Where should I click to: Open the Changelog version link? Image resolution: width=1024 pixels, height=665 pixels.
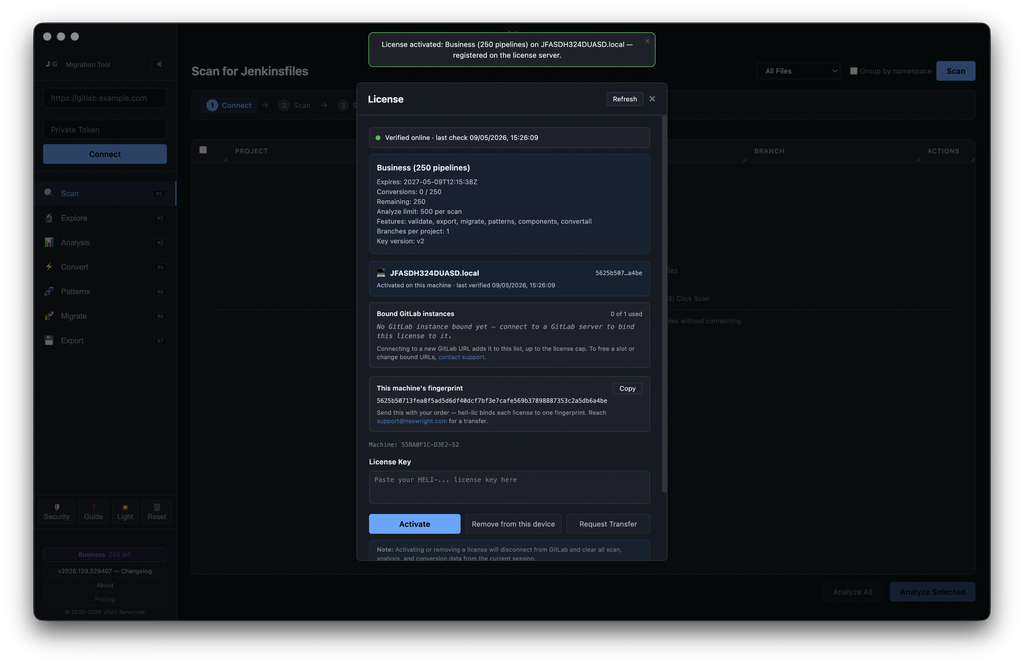[x=104, y=571]
